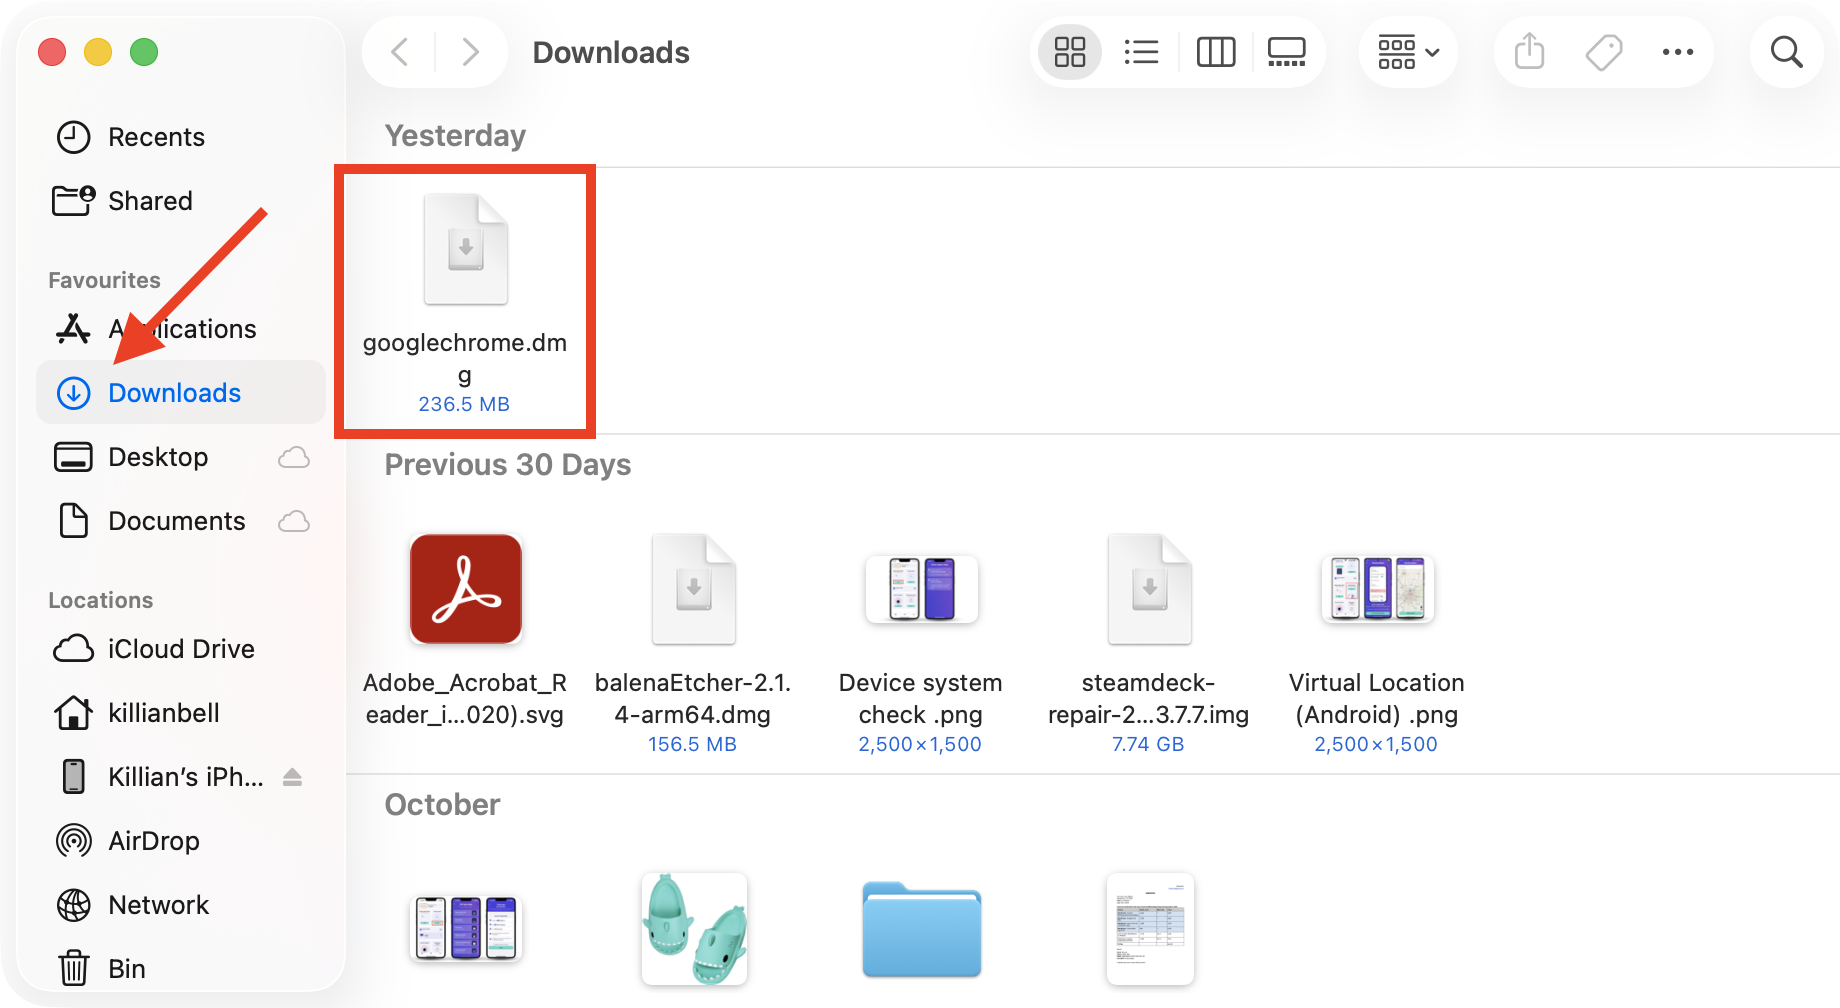
Task: Open AirDrop from the sidebar
Action: [x=154, y=840]
